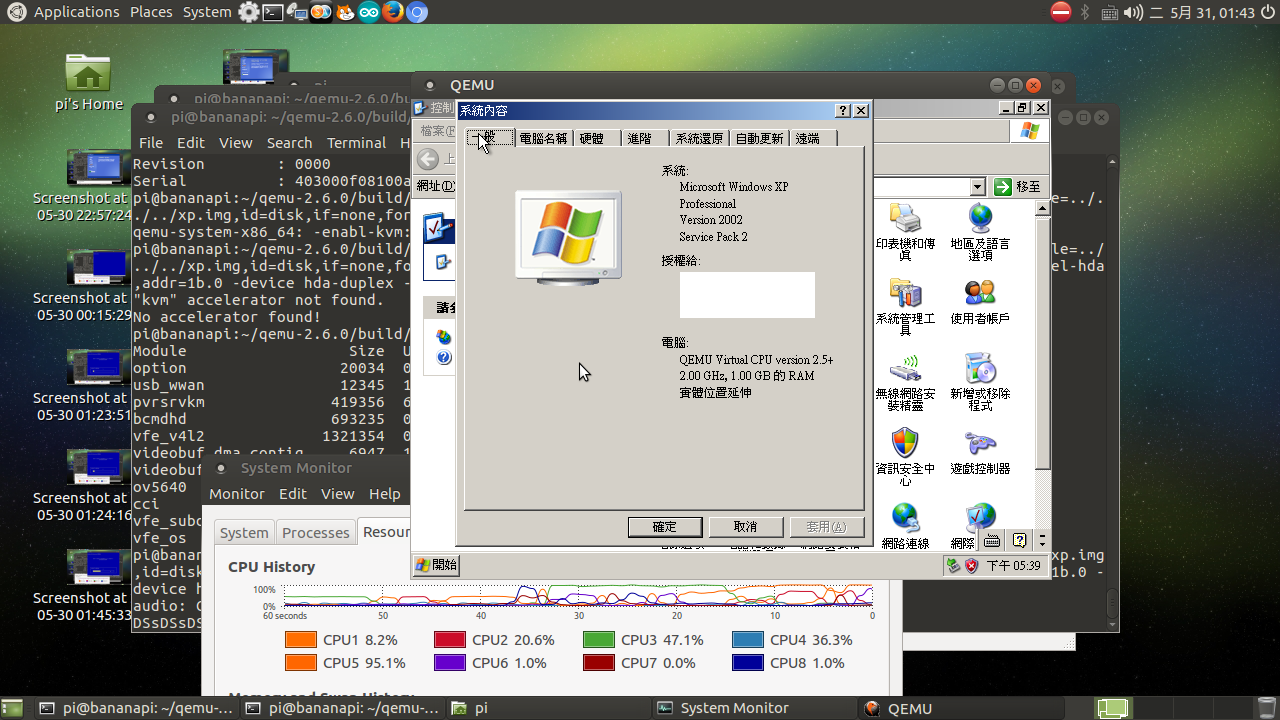This screenshot has width=1280, height=720.
Task: Click the CPU1 color swatch
Action: [300, 640]
